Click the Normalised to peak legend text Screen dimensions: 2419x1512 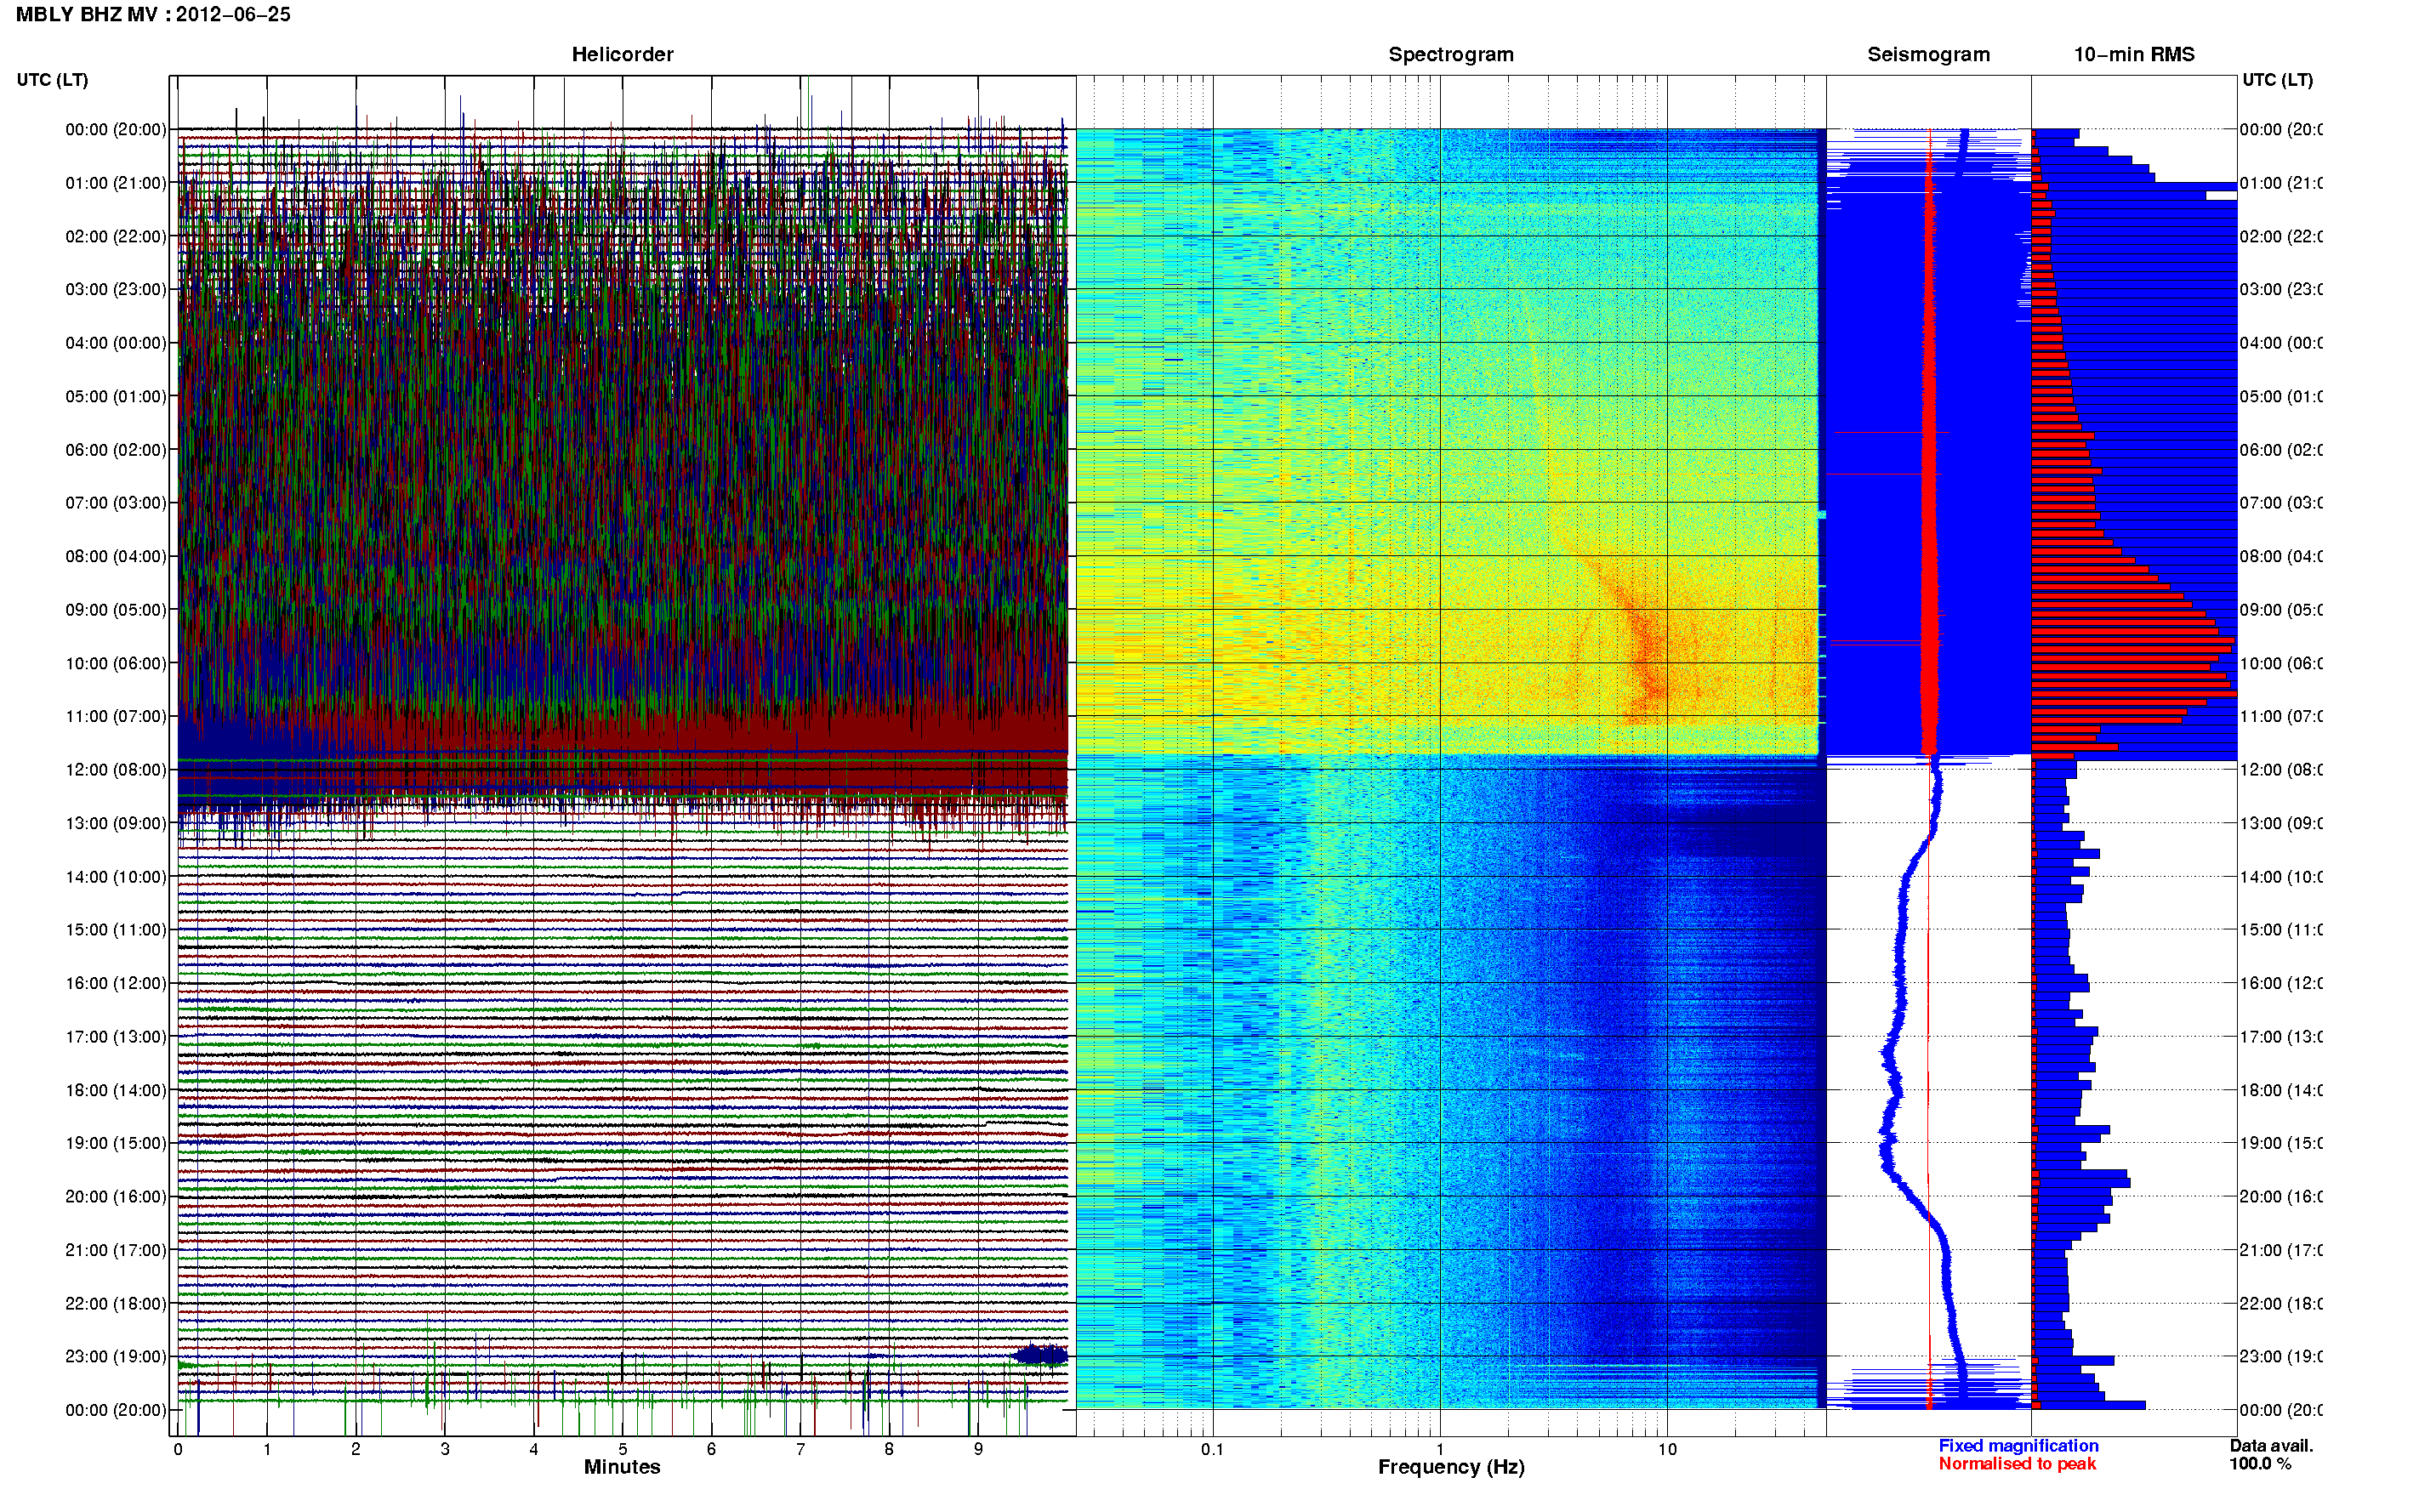click(2017, 1464)
